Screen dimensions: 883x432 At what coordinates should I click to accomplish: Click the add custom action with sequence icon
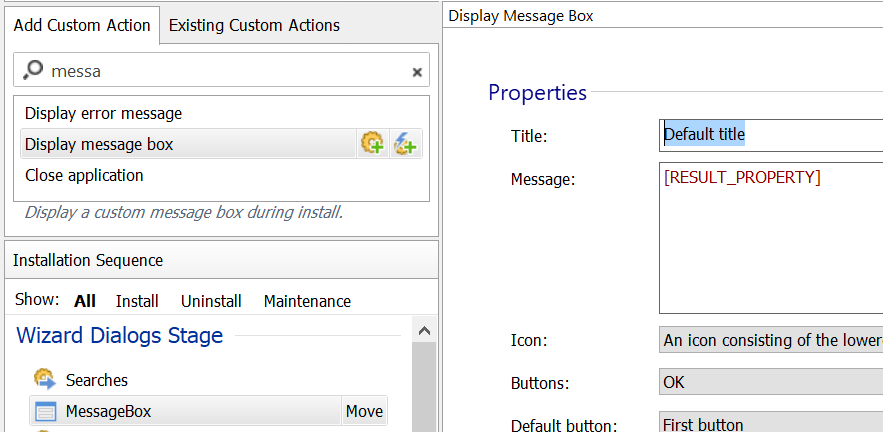[372, 144]
